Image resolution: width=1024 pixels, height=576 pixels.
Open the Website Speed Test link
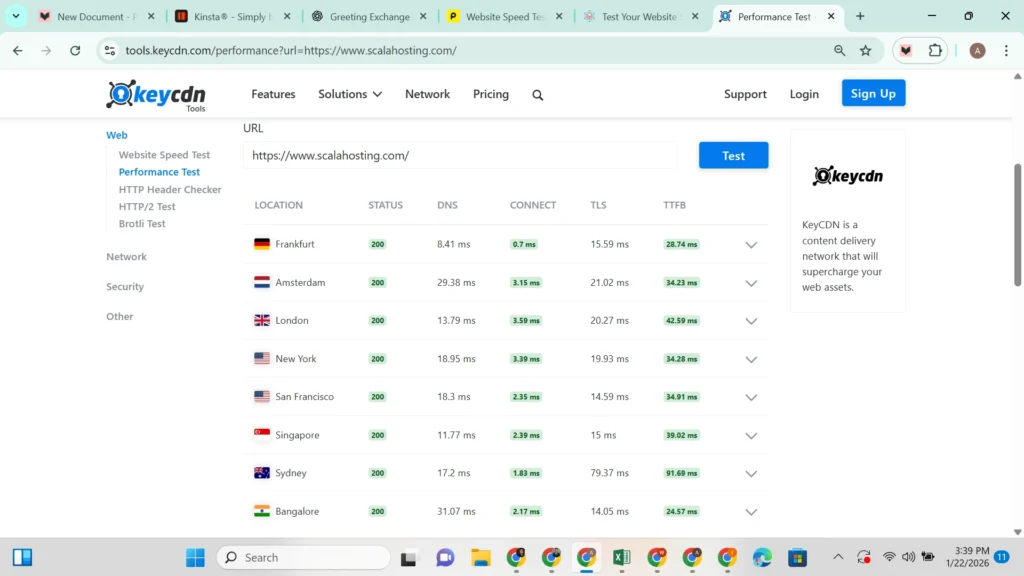coord(163,154)
